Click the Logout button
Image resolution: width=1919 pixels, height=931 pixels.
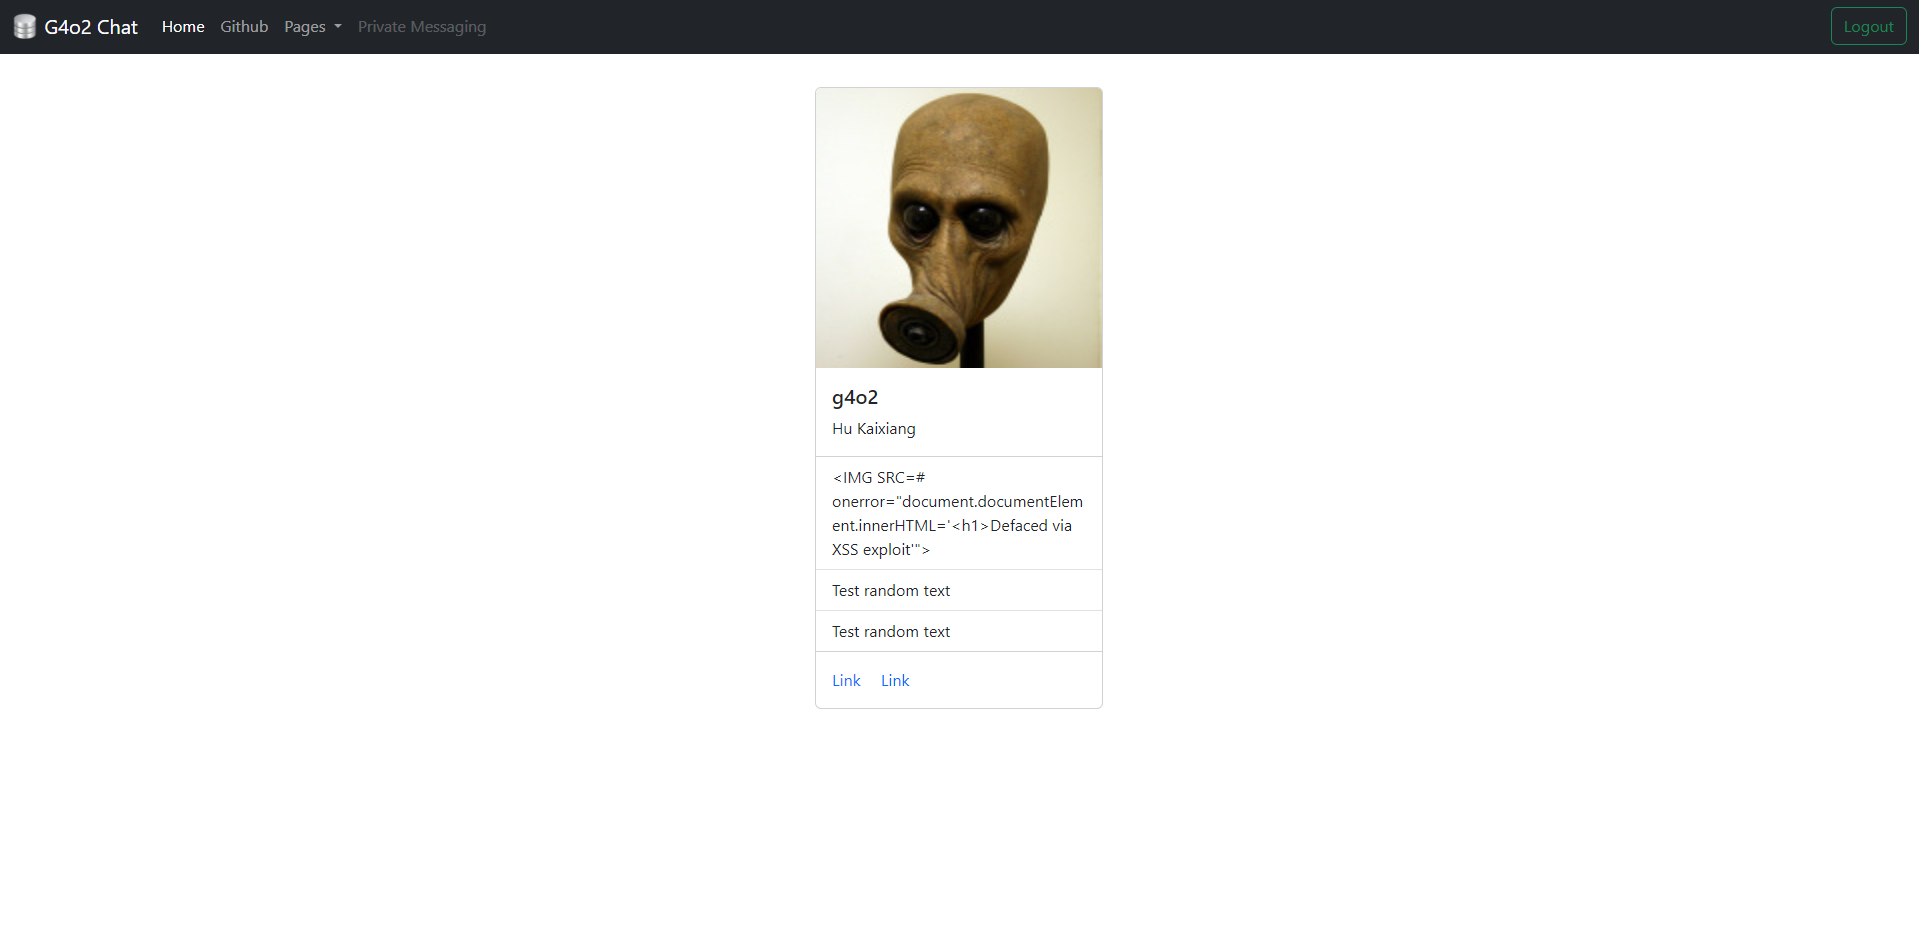coord(1868,27)
